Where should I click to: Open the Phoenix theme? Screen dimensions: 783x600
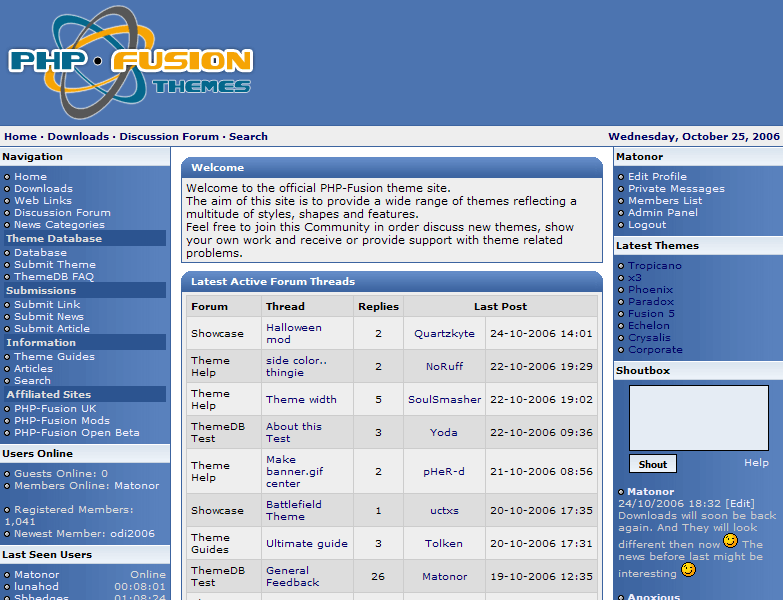651,290
